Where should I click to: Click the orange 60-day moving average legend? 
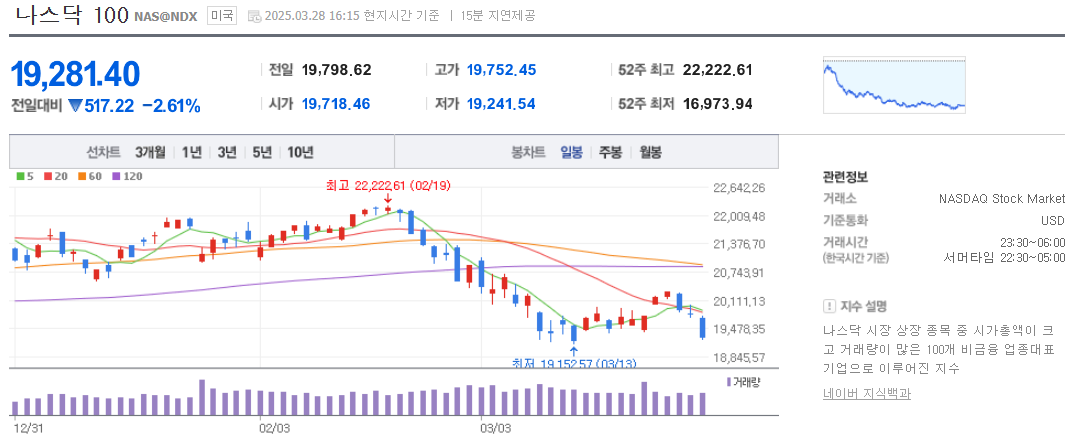[x=88, y=176]
